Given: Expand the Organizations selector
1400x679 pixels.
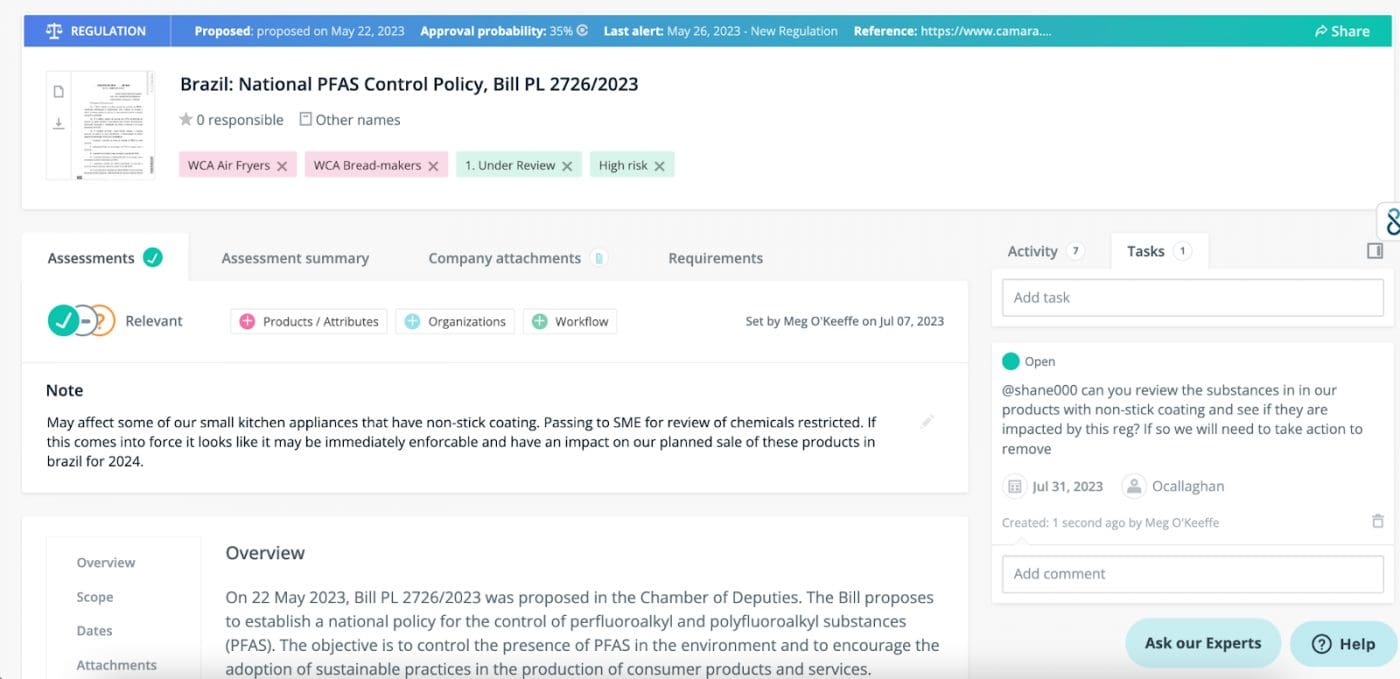Looking at the screenshot, I should click(x=412, y=322).
